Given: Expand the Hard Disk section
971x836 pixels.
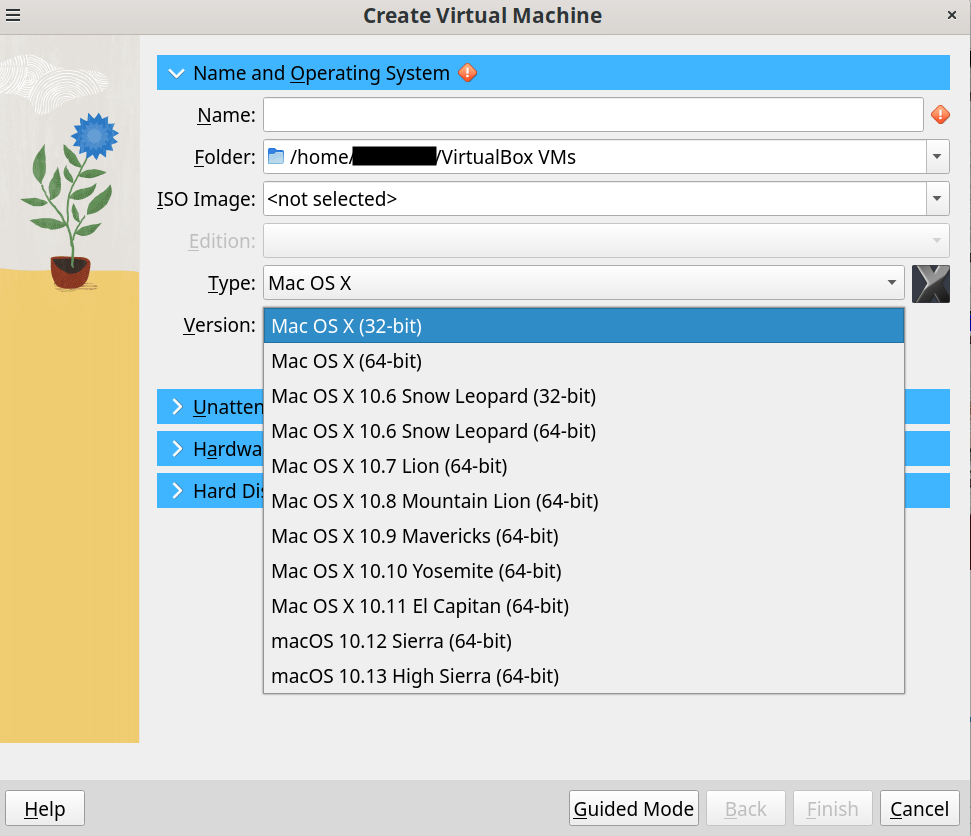Looking at the screenshot, I should [177, 491].
